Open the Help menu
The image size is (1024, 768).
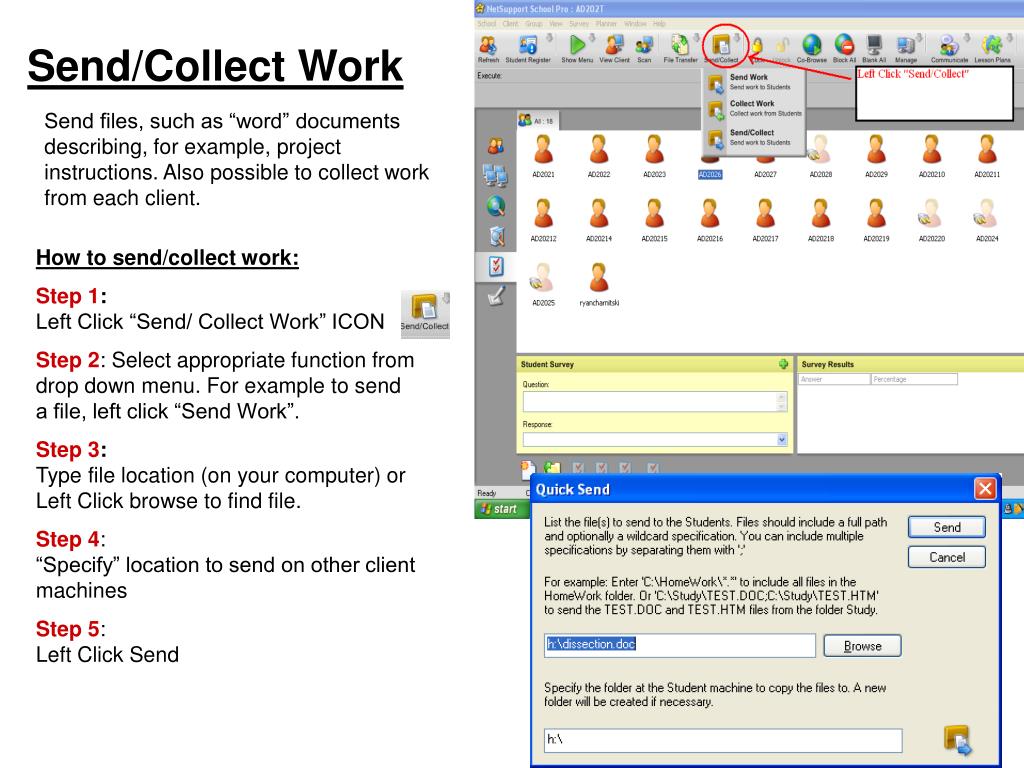[x=660, y=24]
